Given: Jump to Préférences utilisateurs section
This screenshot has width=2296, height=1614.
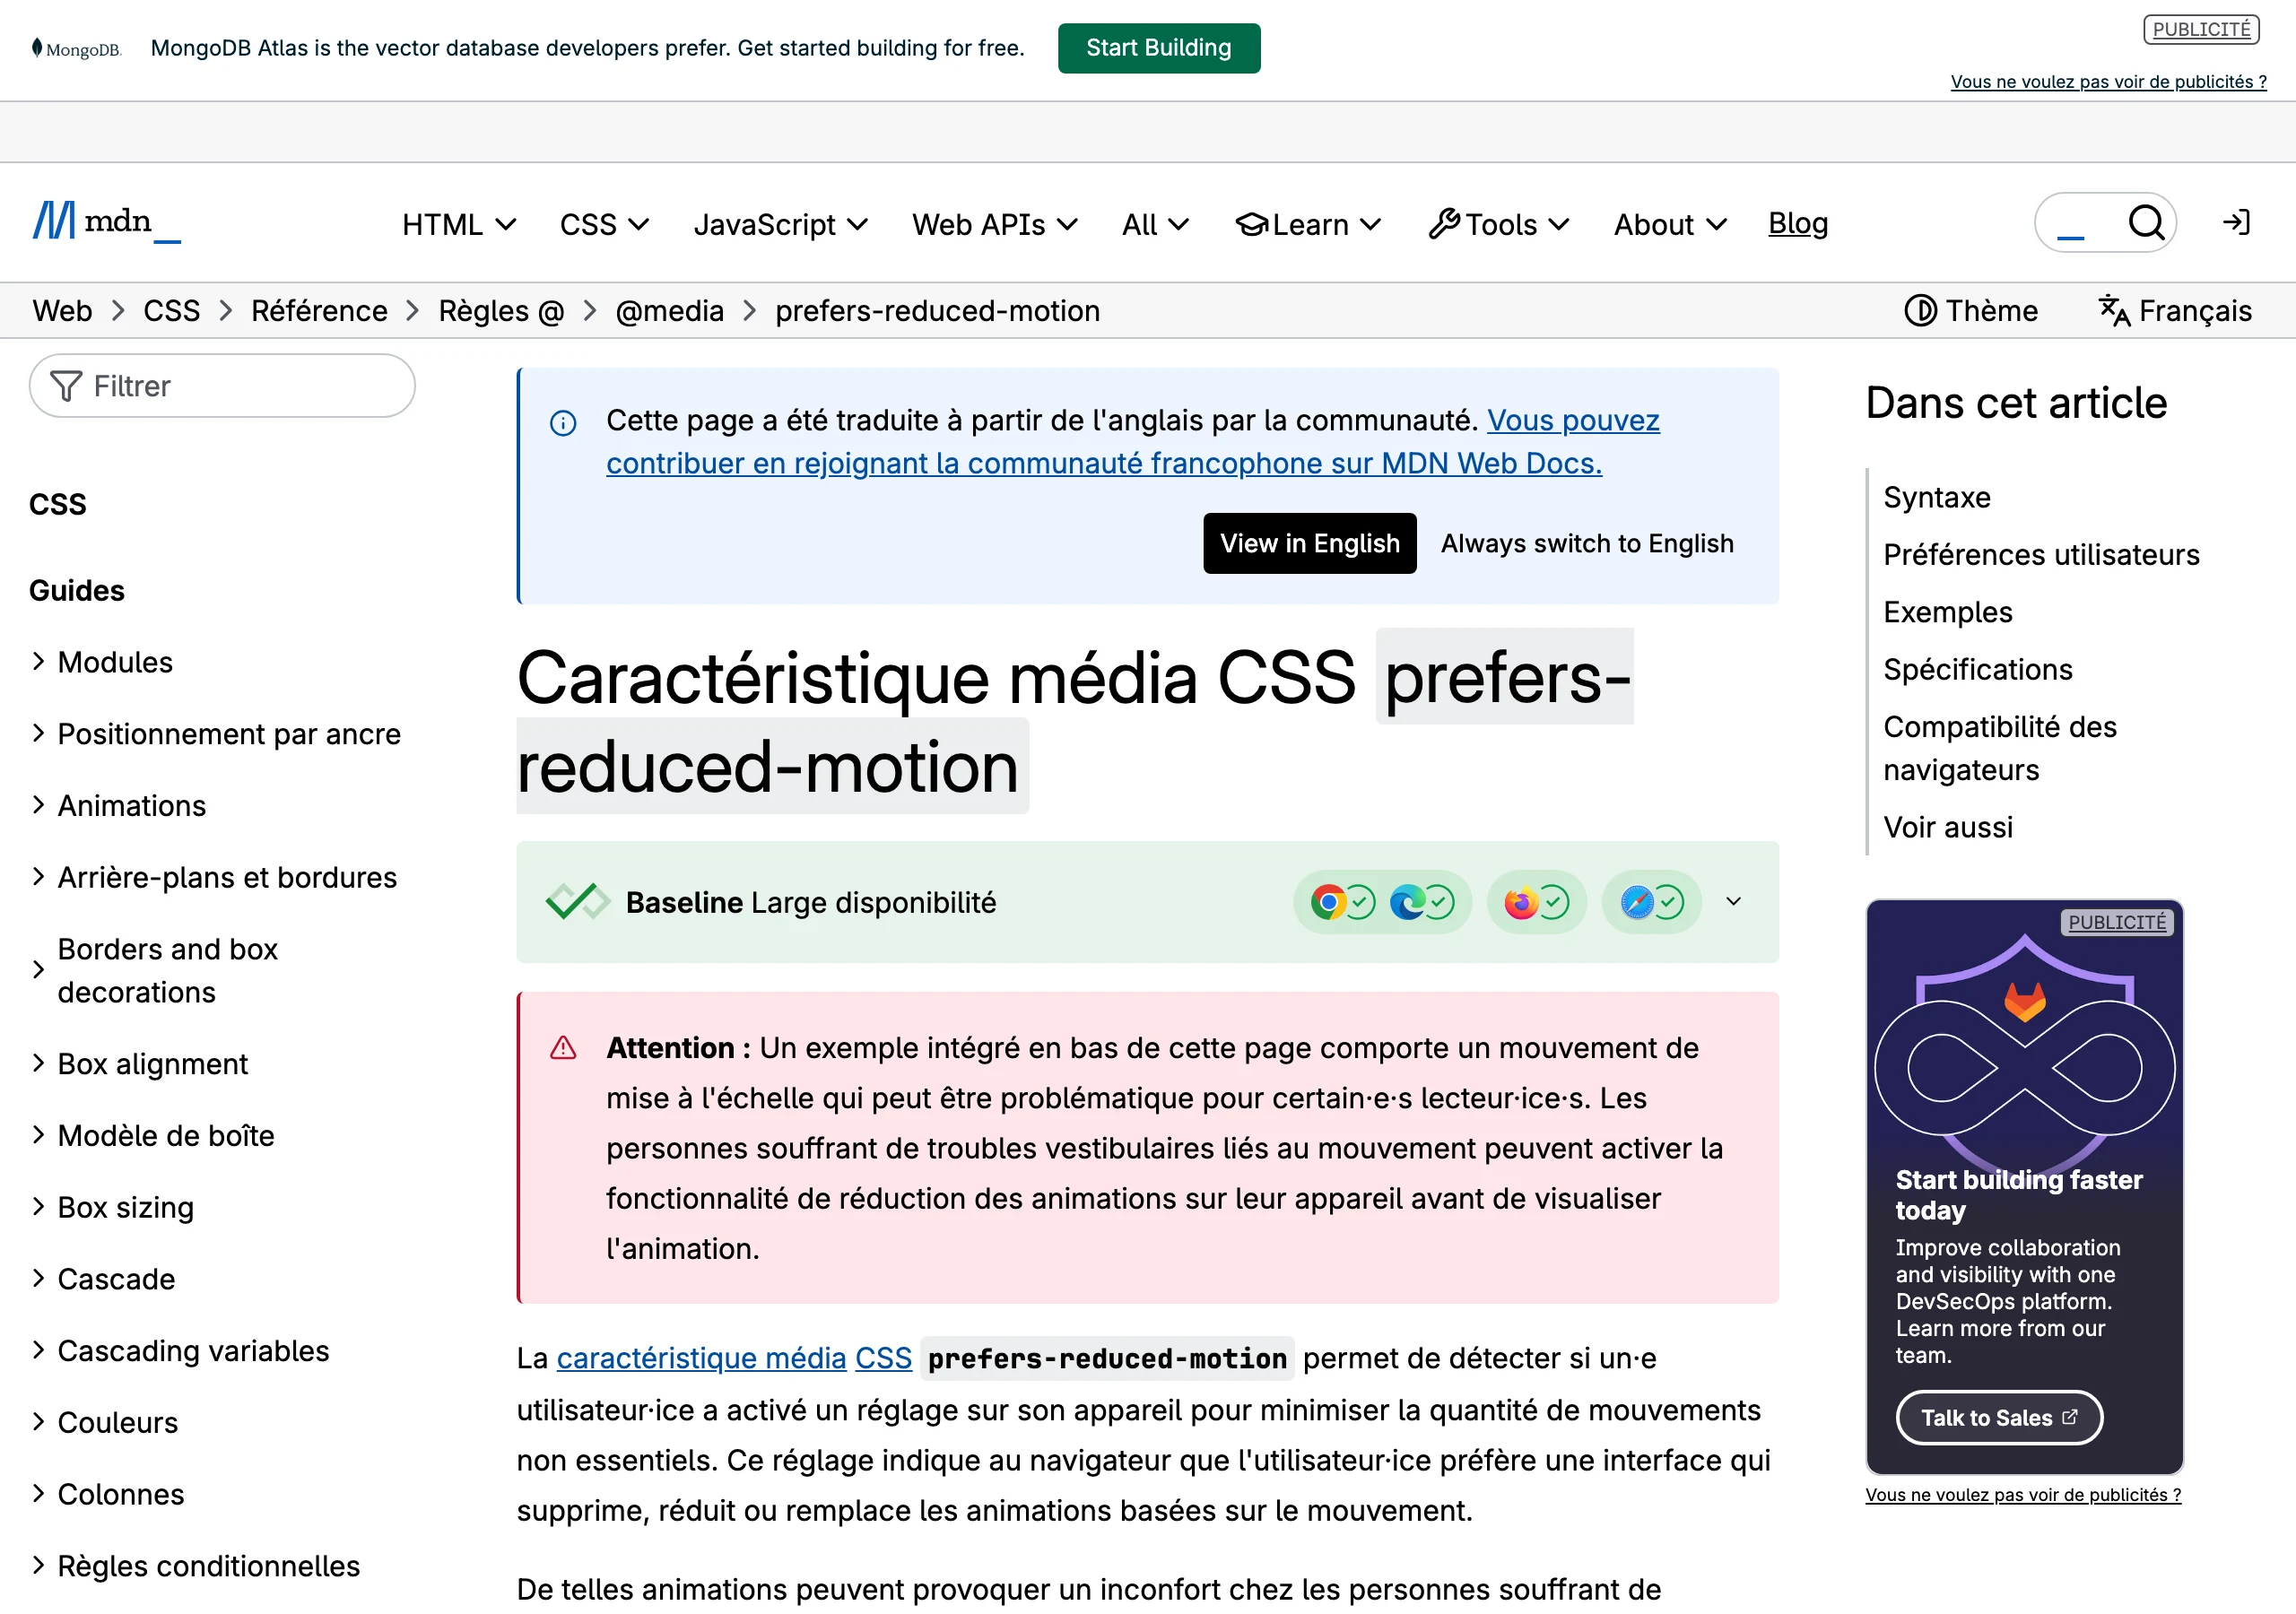Looking at the screenshot, I should click(x=2040, y=555).
